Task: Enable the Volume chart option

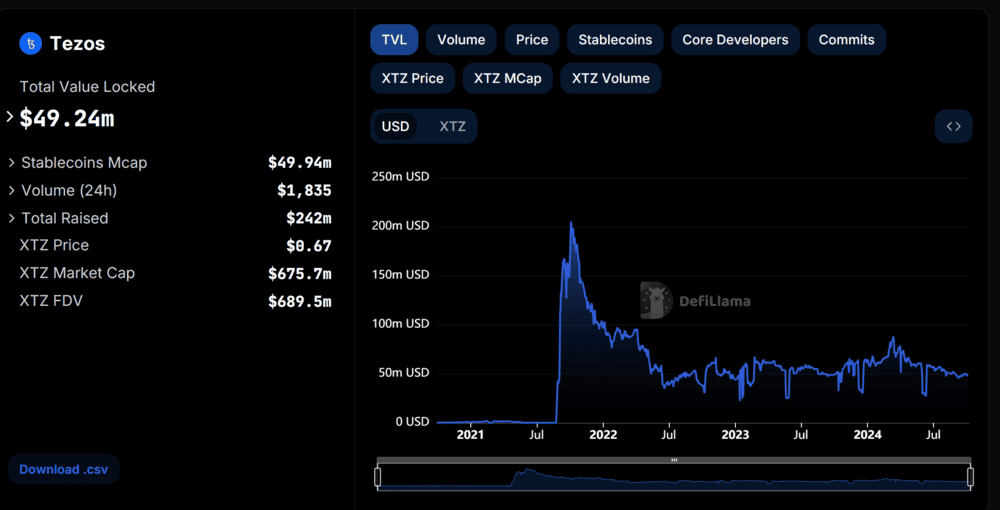Action: click(x=461, y=40)
